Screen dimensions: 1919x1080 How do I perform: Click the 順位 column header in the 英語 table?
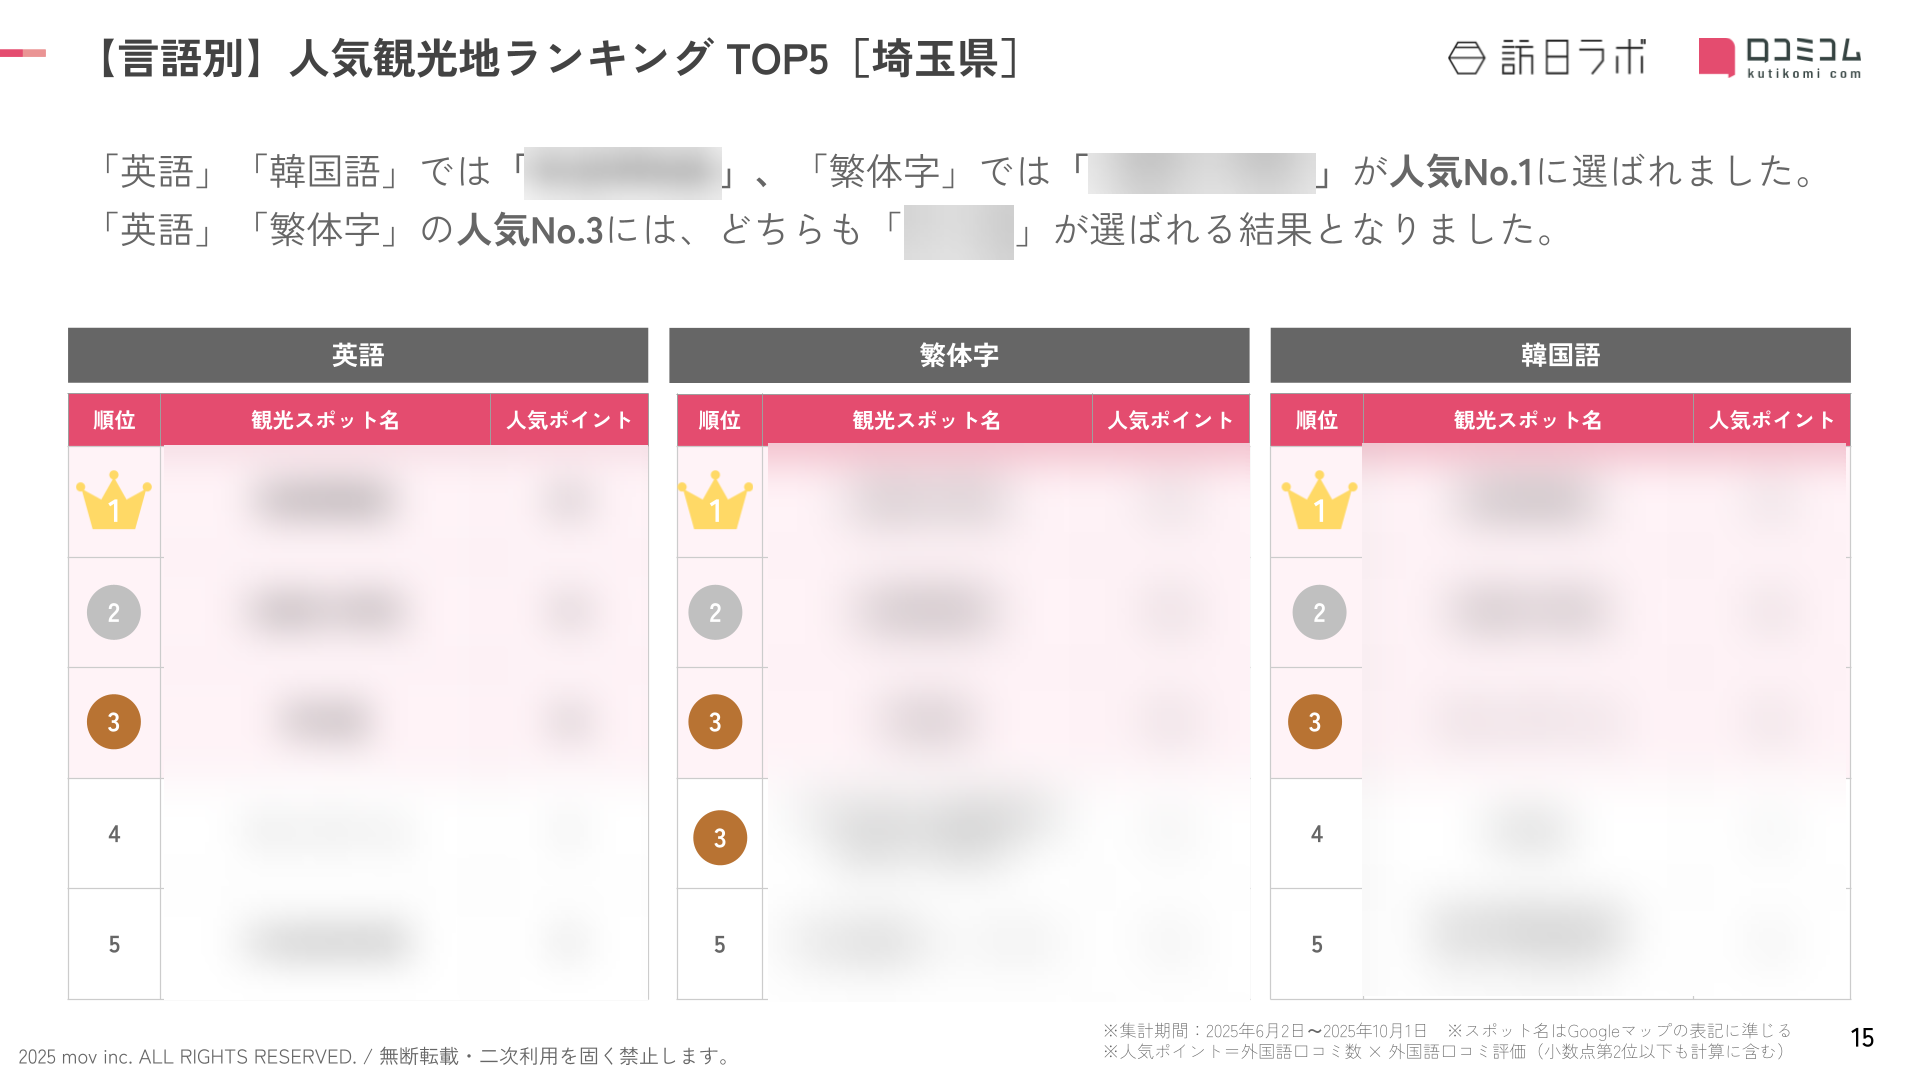[114, 420]
